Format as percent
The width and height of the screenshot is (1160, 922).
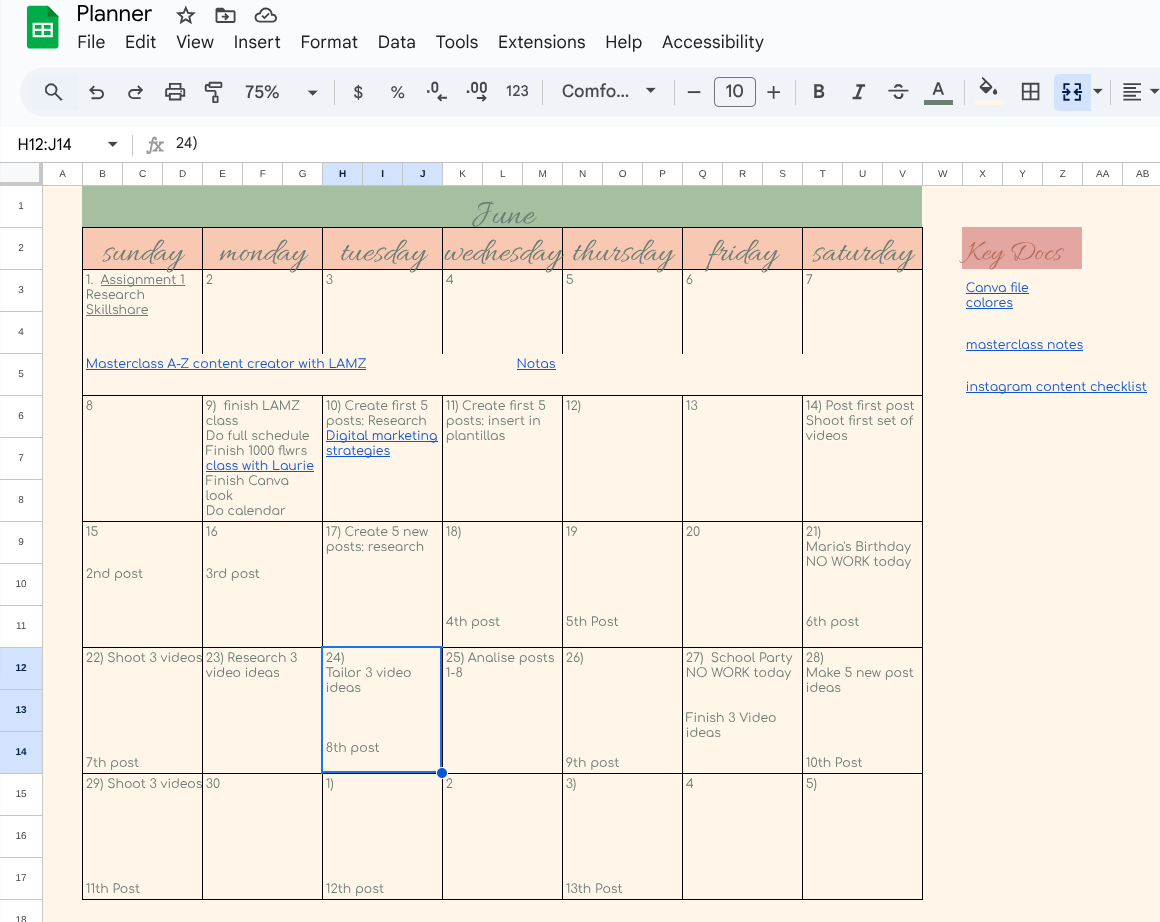tap(397, 92)
